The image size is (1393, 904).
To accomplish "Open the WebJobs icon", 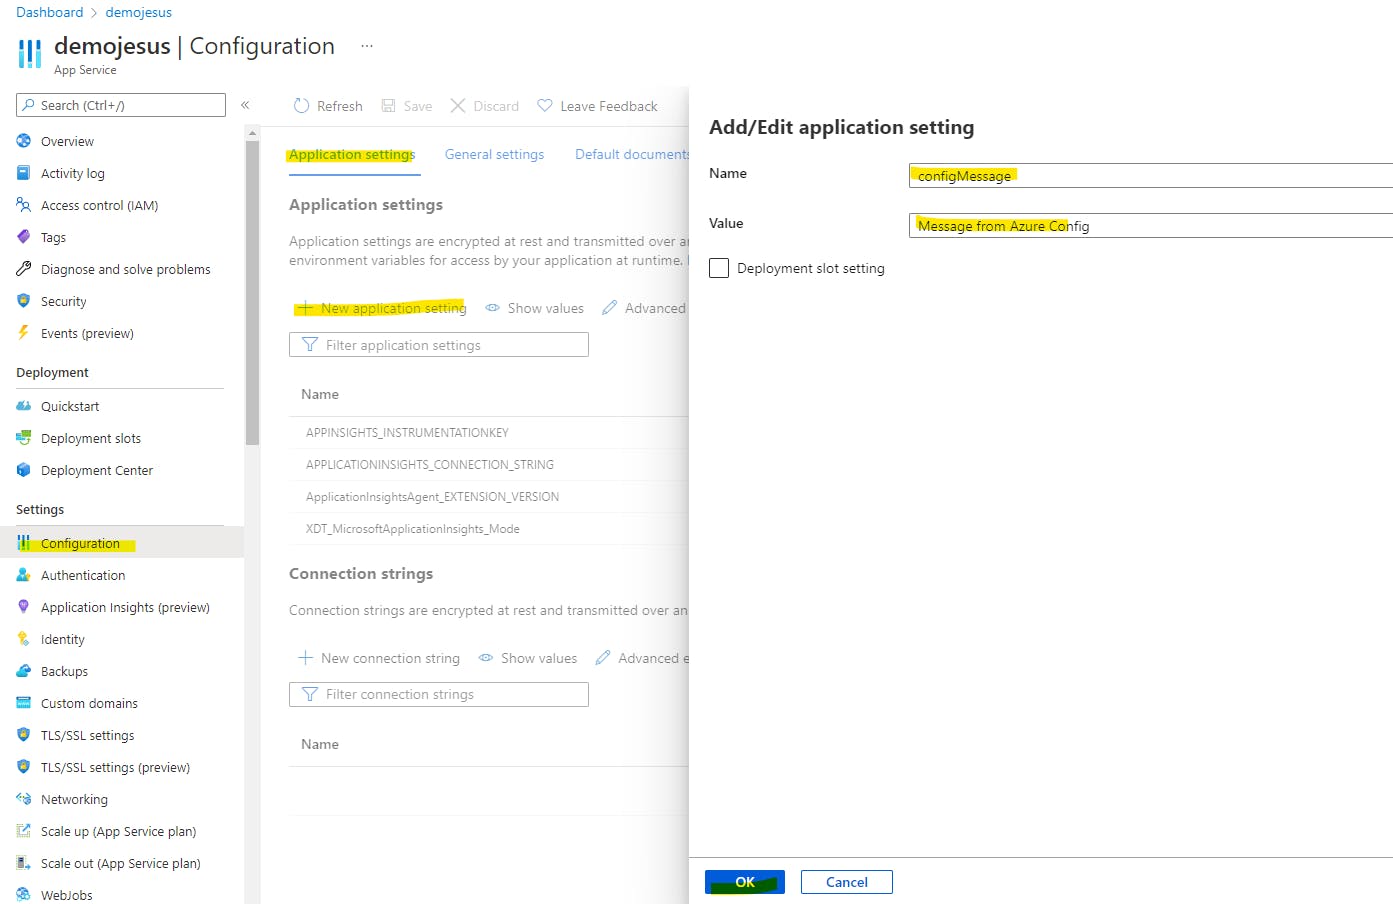I will click(24, 895).
